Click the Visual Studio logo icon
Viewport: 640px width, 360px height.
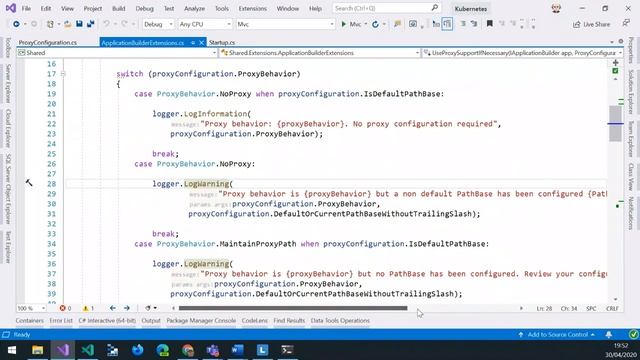coord(11,8)
